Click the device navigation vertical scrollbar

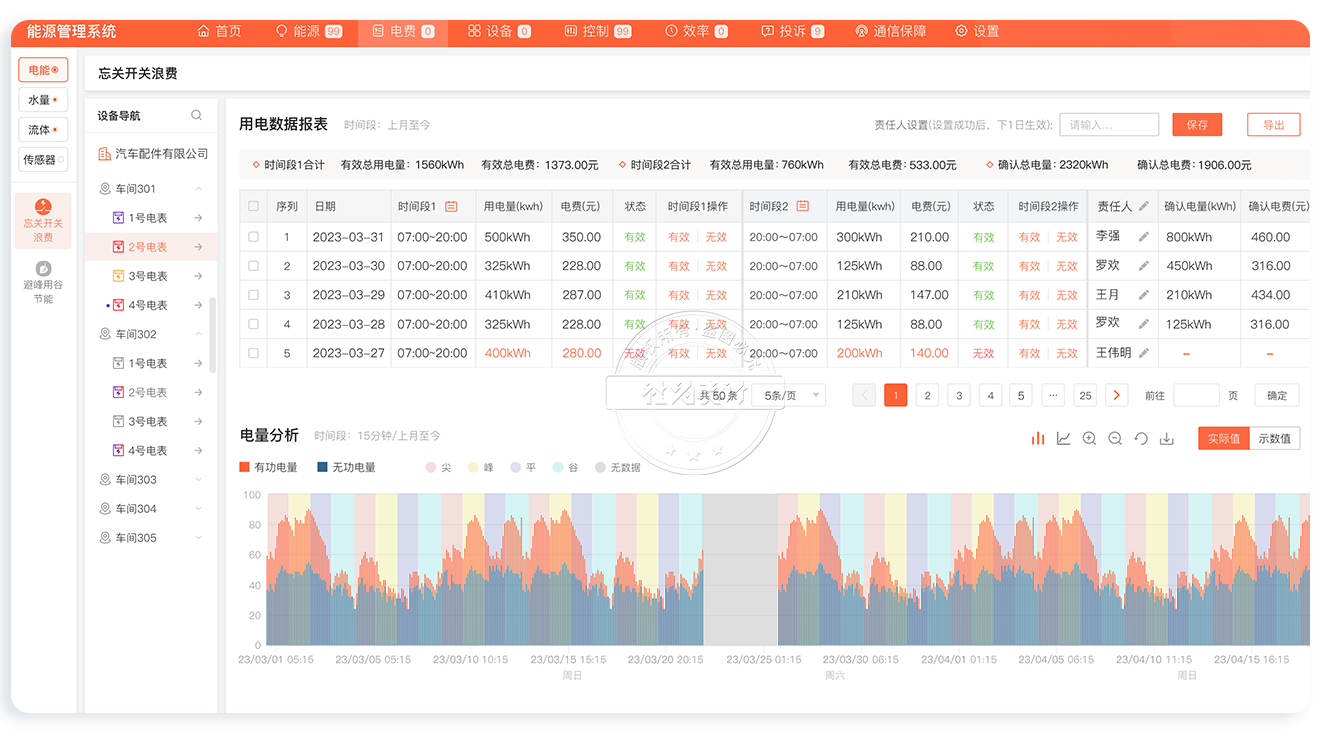(212, 335)
